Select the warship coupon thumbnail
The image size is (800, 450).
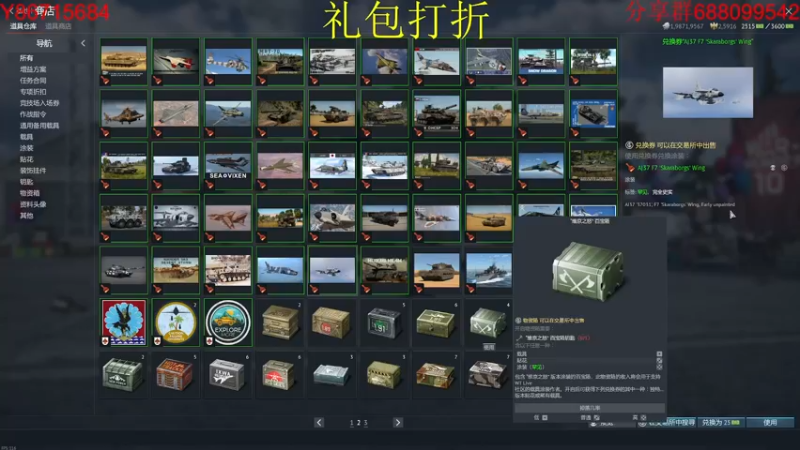pos(488,270)
